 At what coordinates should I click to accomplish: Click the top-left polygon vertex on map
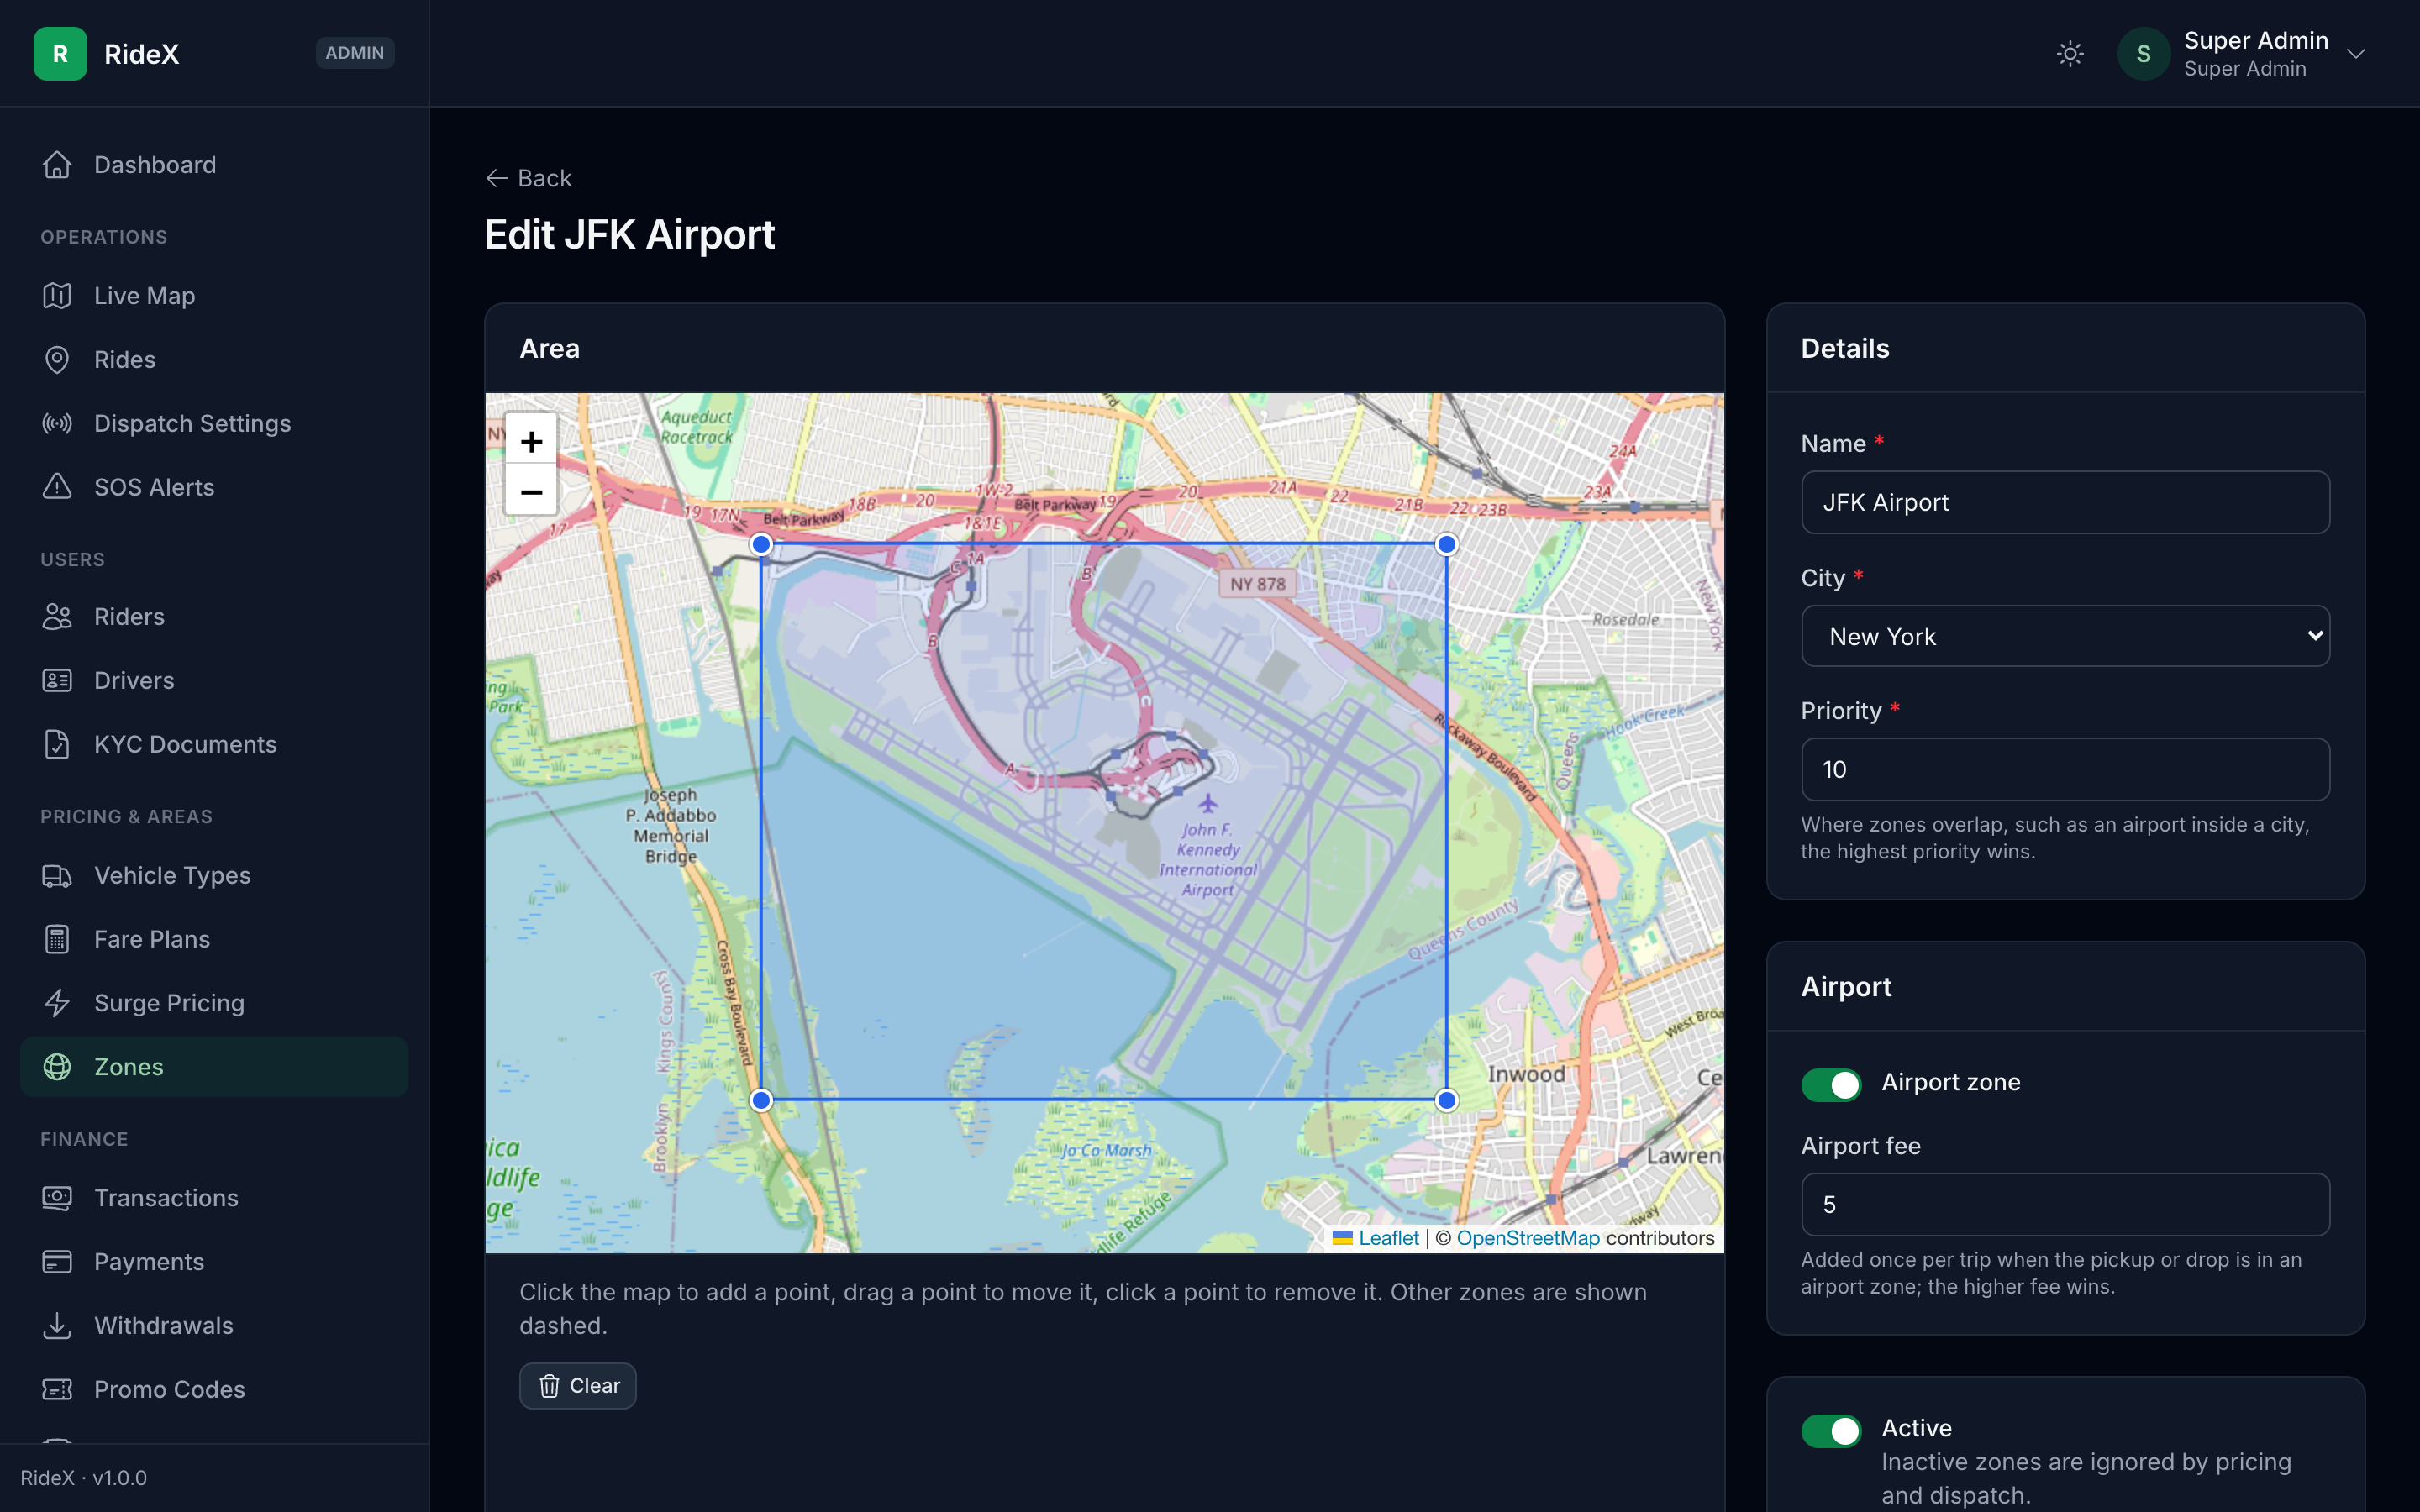[x=761, y=544]
